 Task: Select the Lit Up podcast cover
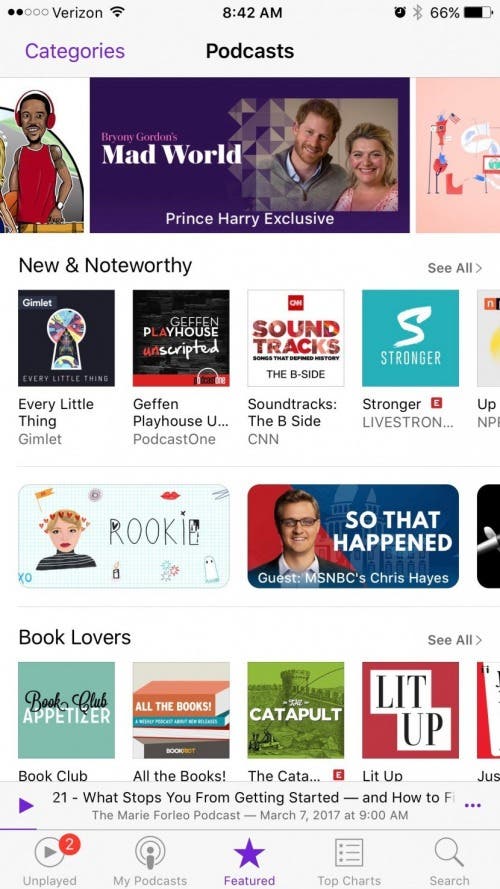(x=410, y=710)
